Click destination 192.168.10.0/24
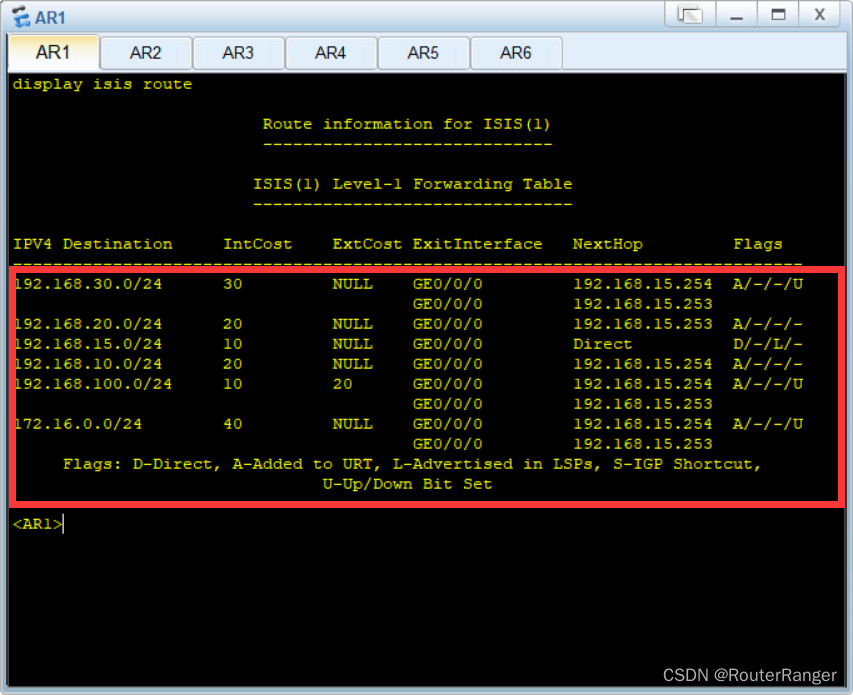Screen dimensions: 853x695 point(88,364)
